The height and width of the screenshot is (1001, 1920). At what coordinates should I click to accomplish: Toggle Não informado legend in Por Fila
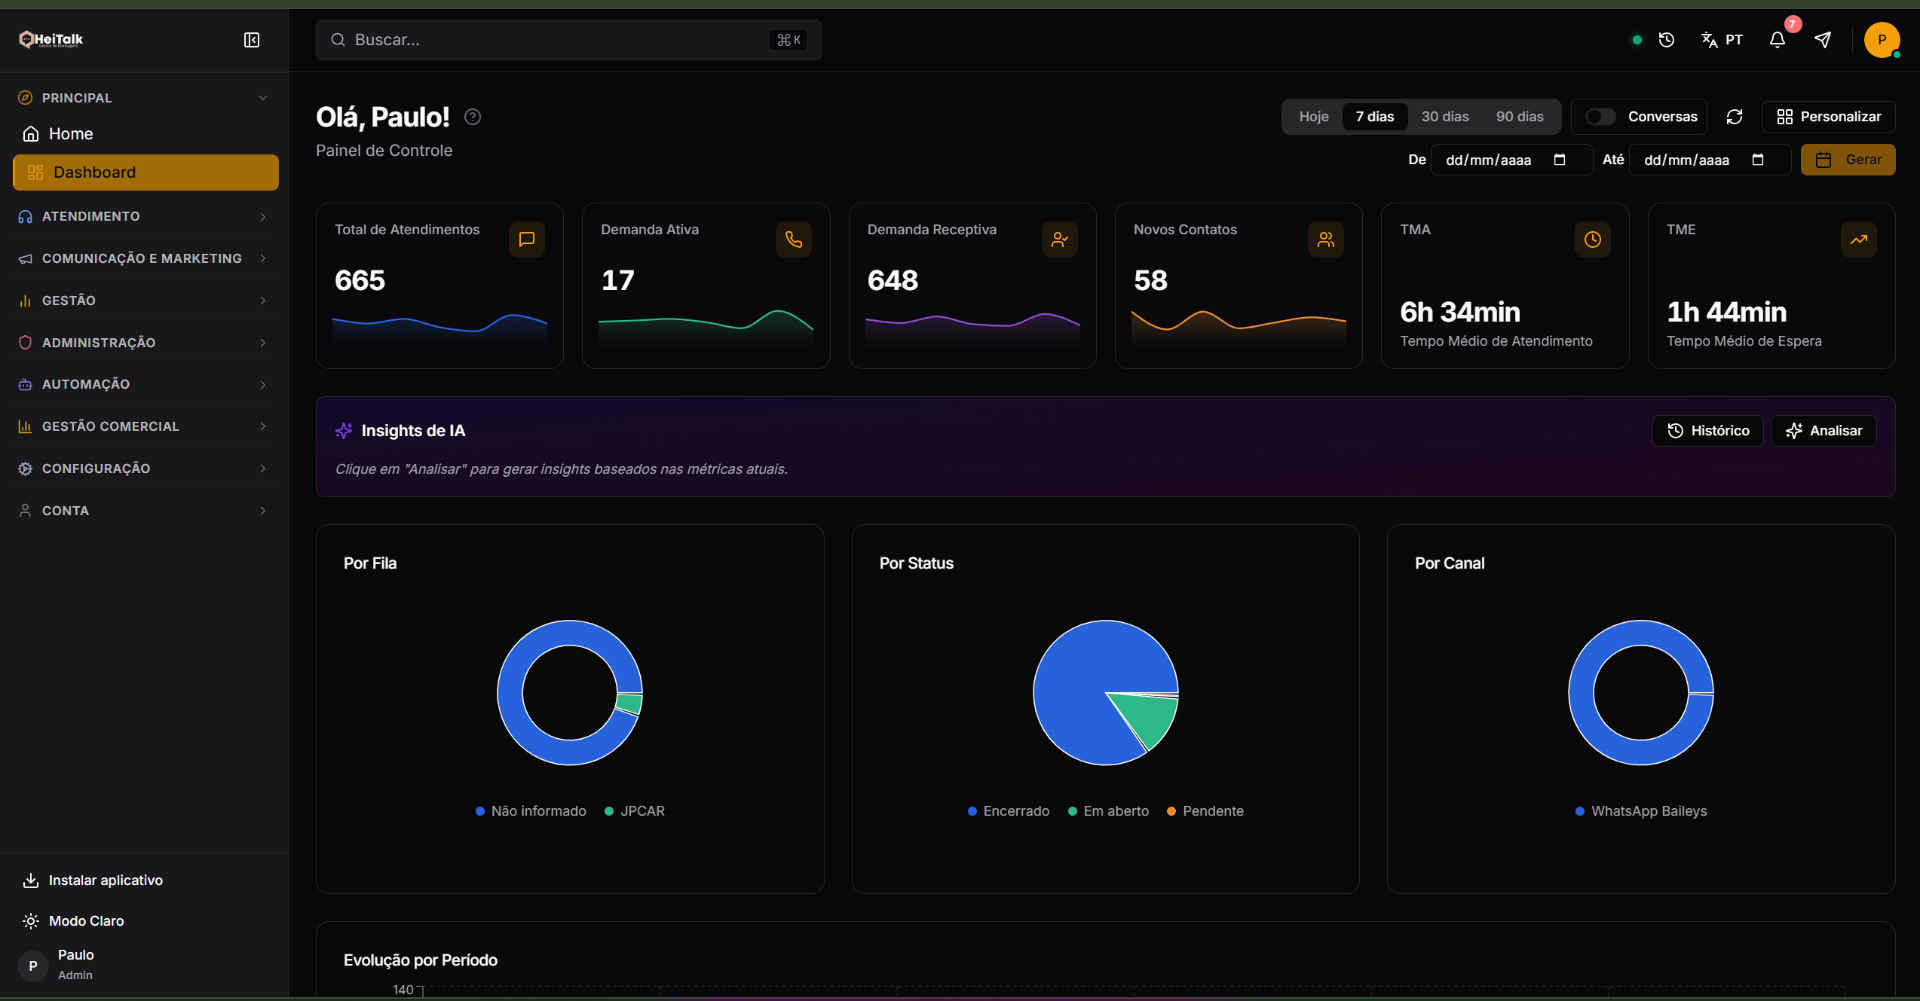tap(531, 811)
